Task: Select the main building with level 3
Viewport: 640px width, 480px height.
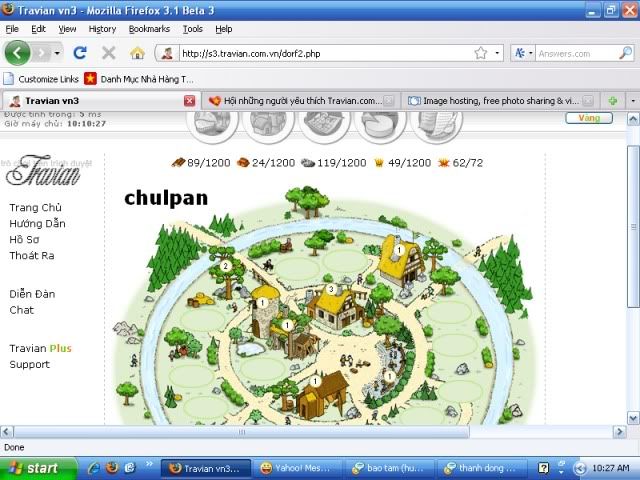Action: [x=336, y=307]
